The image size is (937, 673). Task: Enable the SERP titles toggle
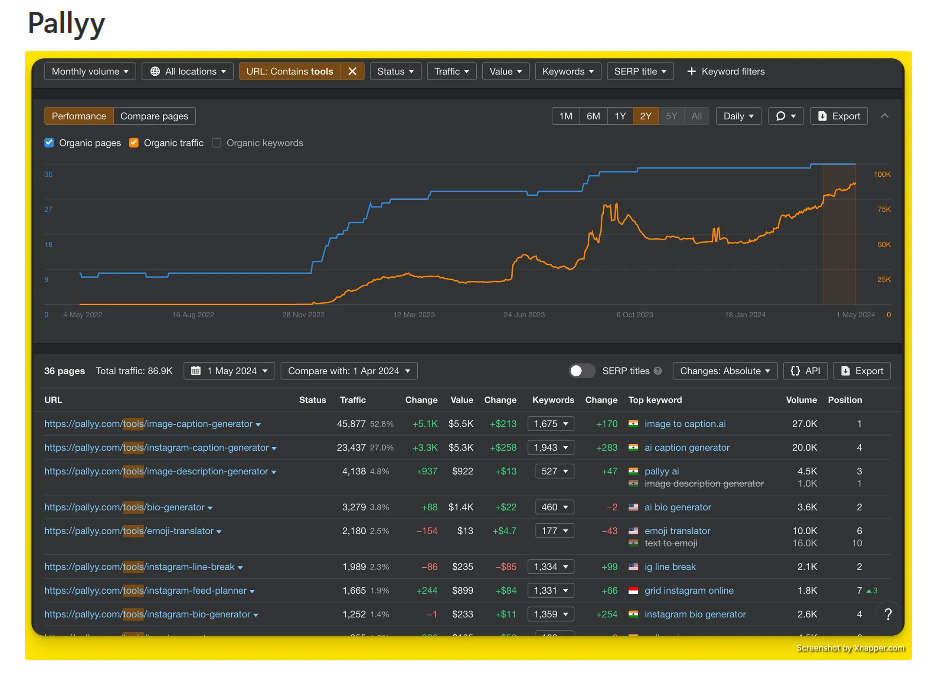582,371
